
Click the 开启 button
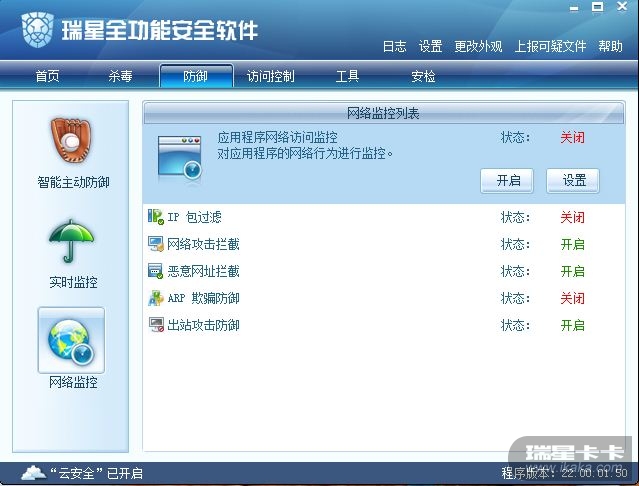[x=507, y=180]
